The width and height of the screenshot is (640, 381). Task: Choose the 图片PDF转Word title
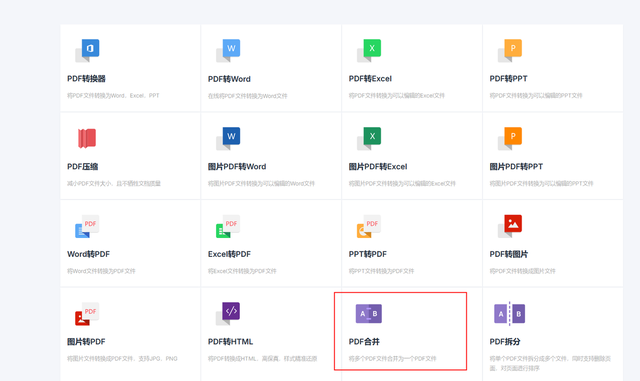pyautogui.click(x=237, y=166)
